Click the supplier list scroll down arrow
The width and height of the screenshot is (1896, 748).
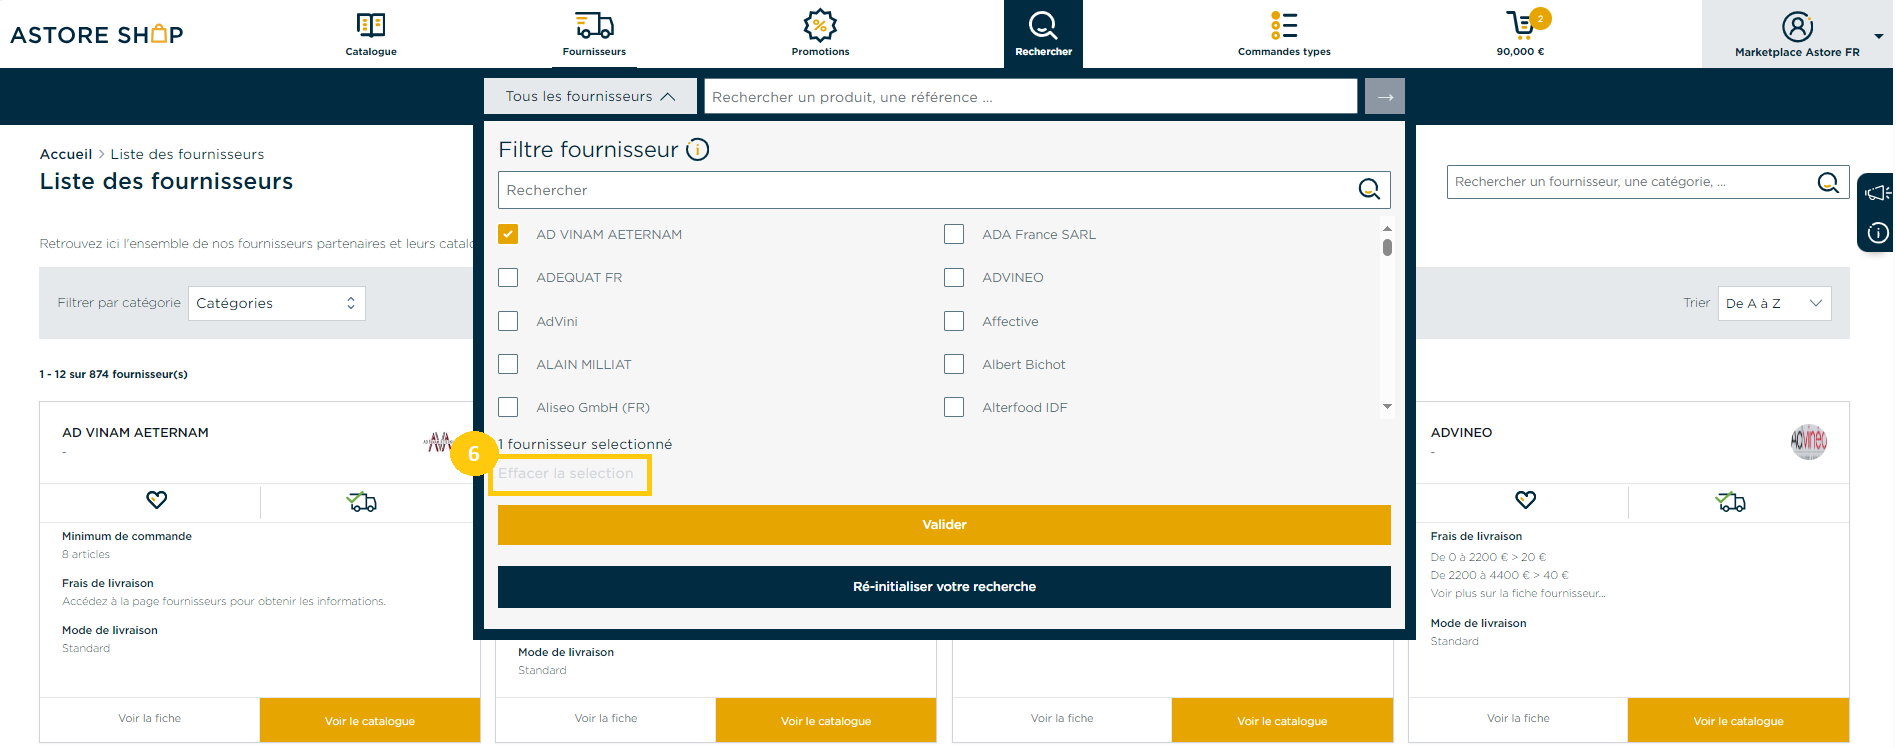tap(1387, 406)
